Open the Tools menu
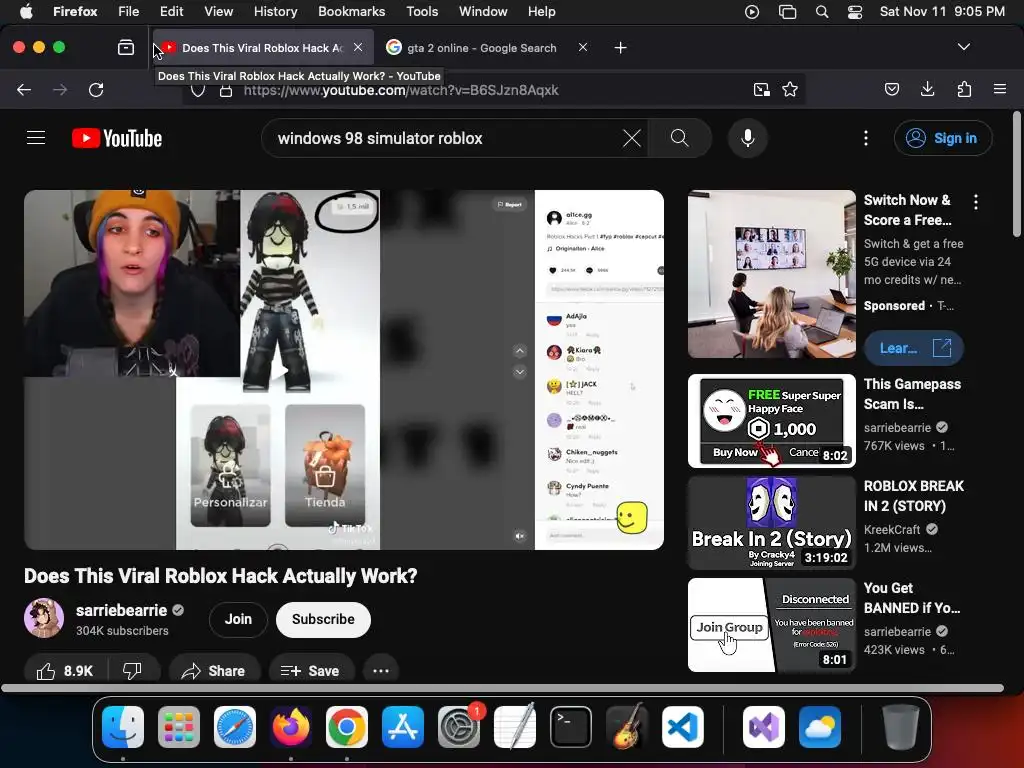This screenshot has width=1024, height=768. [422, 12]
